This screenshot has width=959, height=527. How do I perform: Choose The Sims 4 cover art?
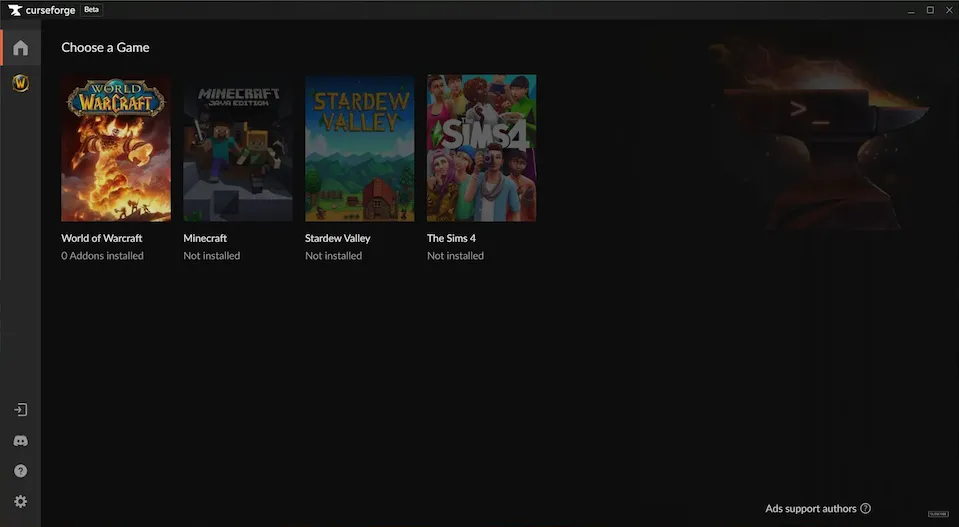(481, 148)
